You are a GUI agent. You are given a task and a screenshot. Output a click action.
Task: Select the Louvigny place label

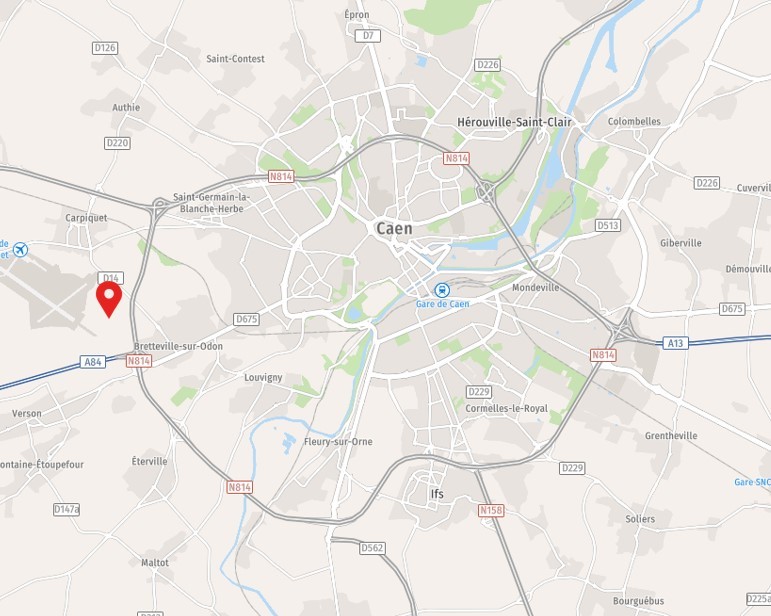click(x=264, y=378)
